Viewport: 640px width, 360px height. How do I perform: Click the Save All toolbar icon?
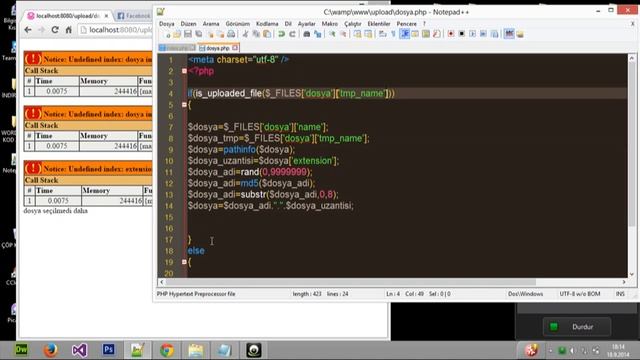(199, 34)
